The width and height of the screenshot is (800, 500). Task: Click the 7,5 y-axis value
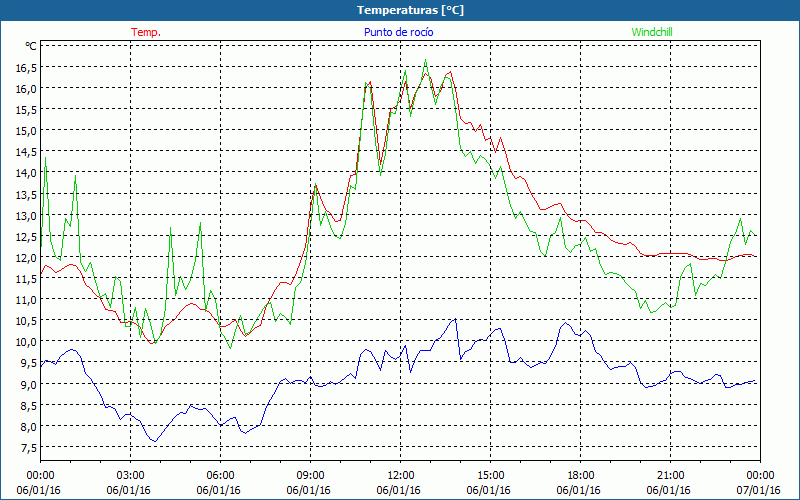29,448
